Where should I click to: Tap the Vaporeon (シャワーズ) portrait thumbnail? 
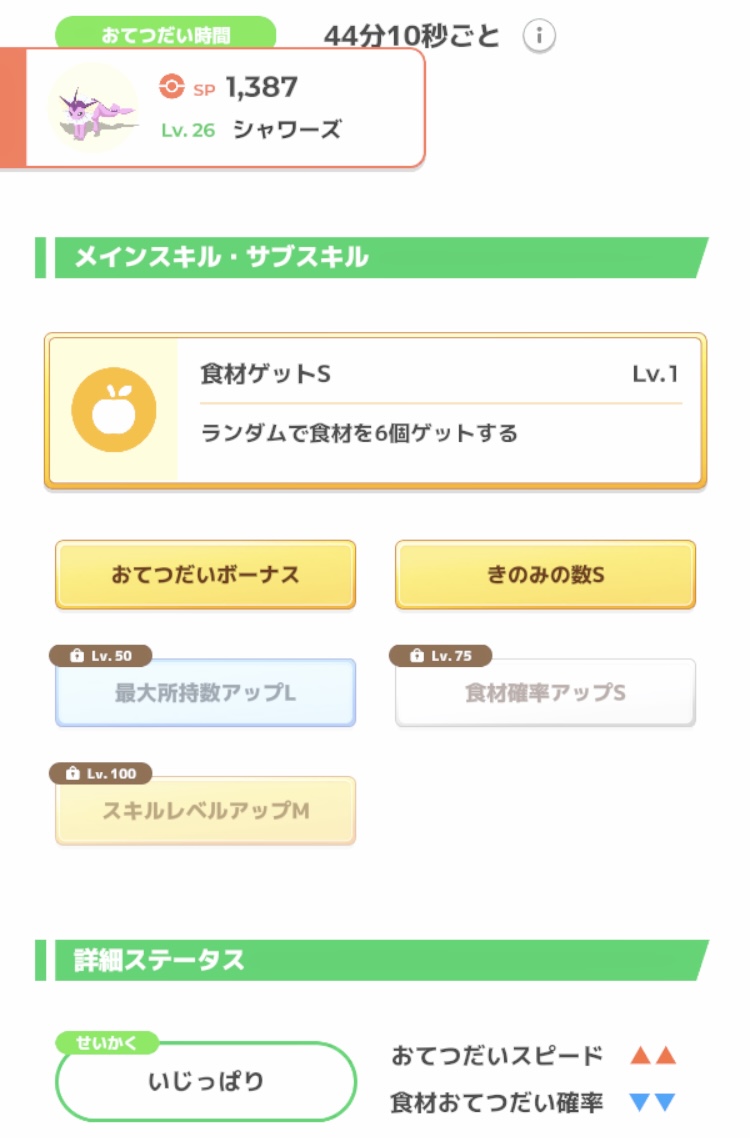(x=93, y=108)
